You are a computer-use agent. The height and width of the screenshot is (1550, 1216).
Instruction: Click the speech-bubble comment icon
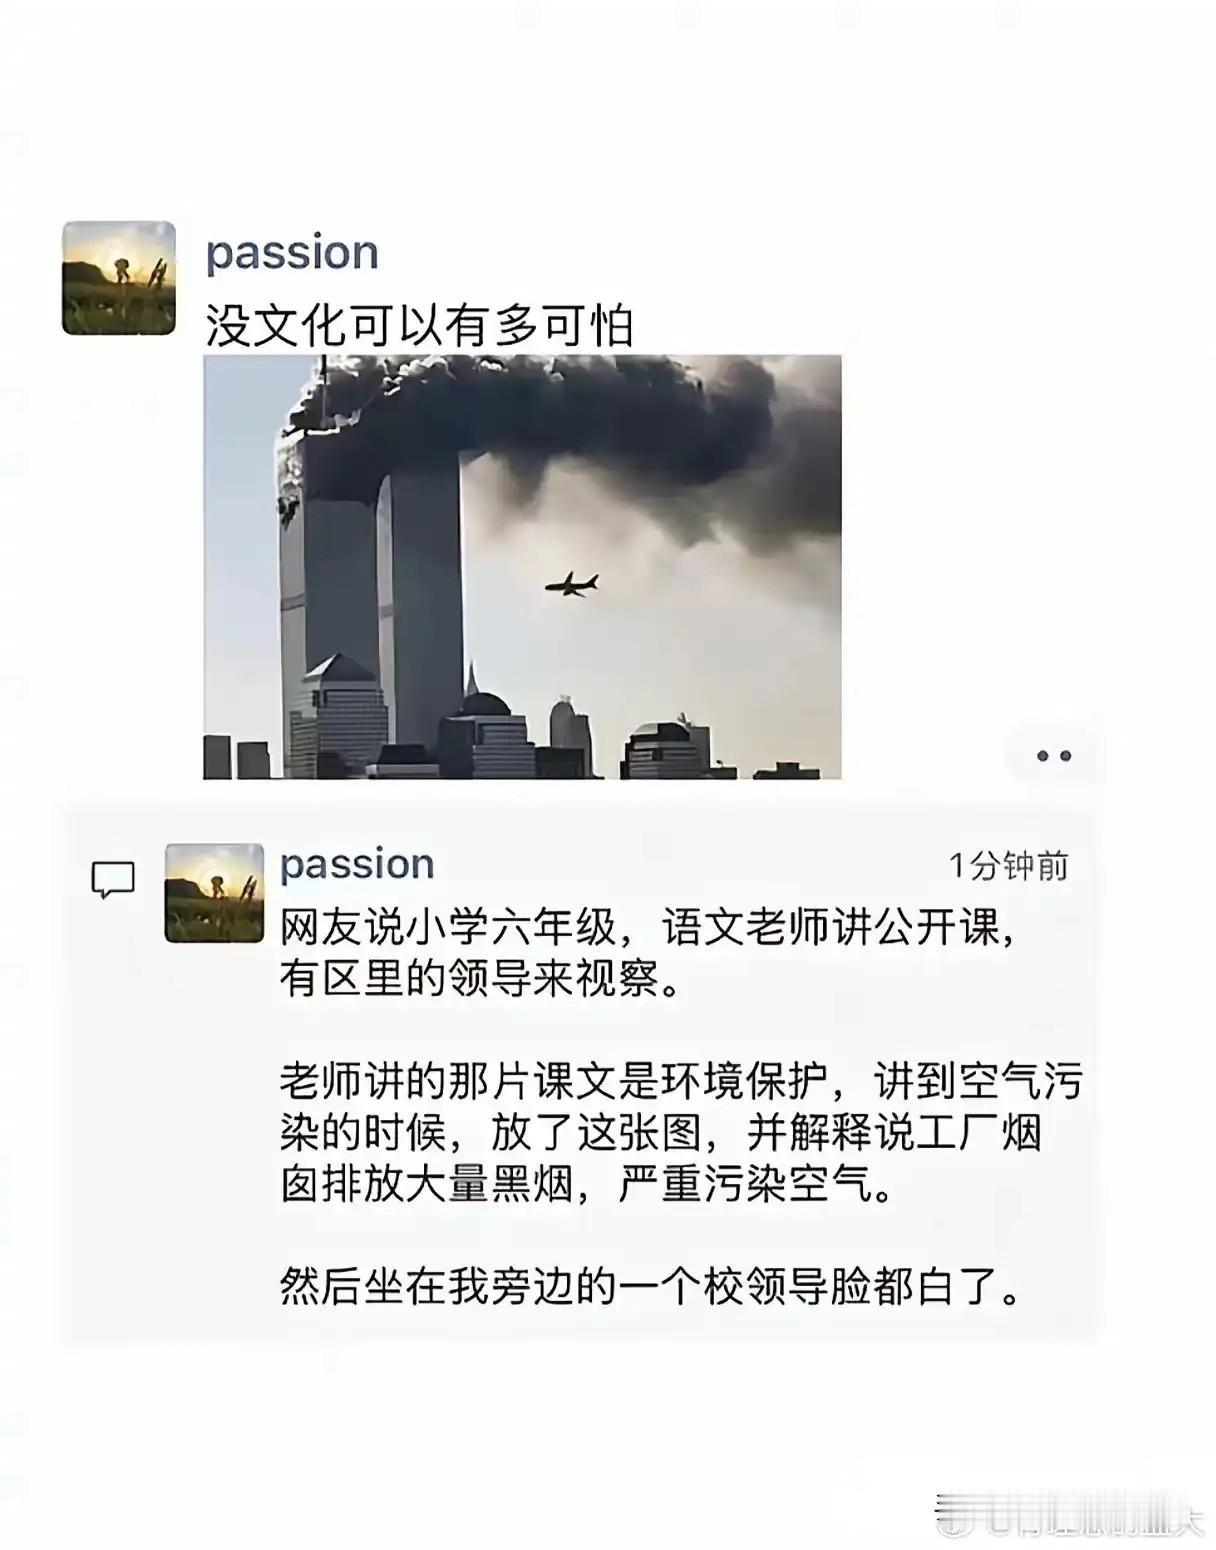pos(113,880)
